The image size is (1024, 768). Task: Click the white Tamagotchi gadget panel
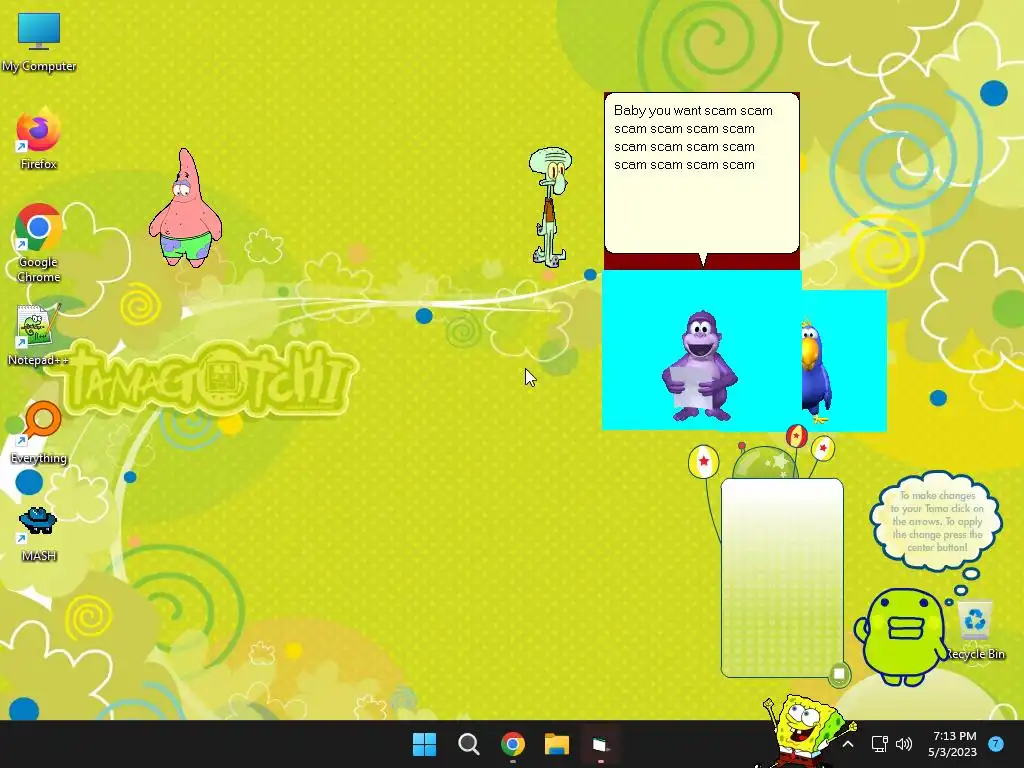pos(782,578)
